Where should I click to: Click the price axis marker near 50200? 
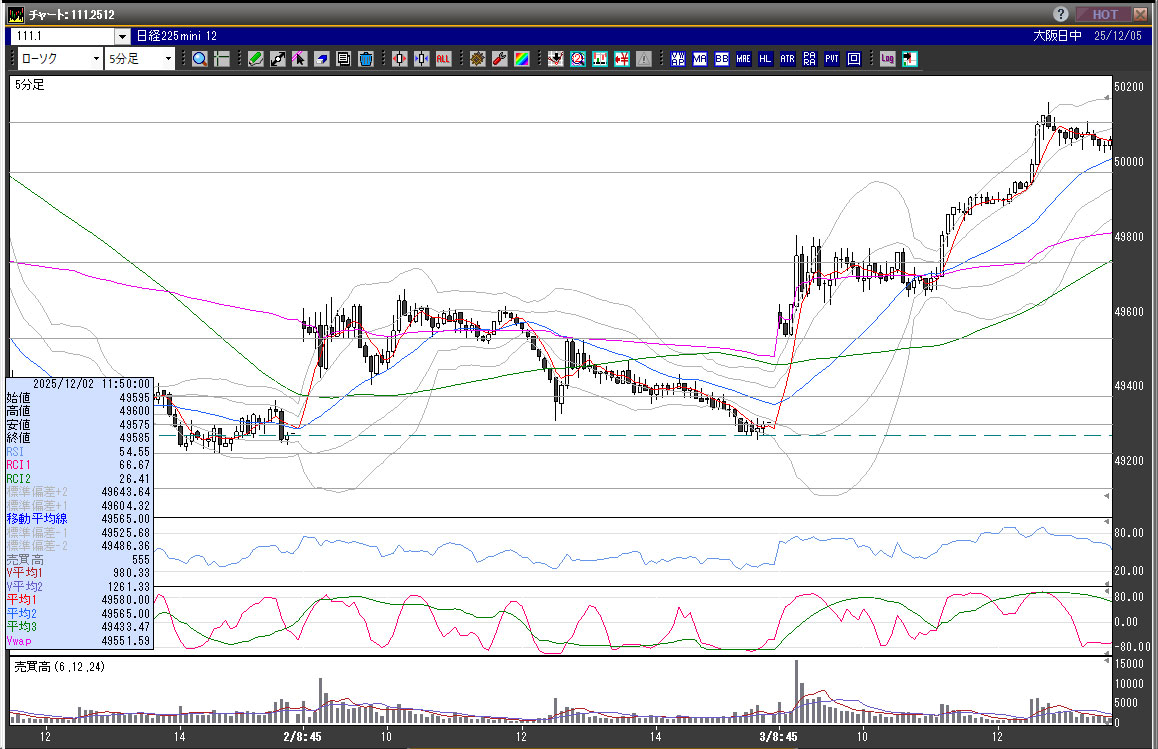(1108, 97)
